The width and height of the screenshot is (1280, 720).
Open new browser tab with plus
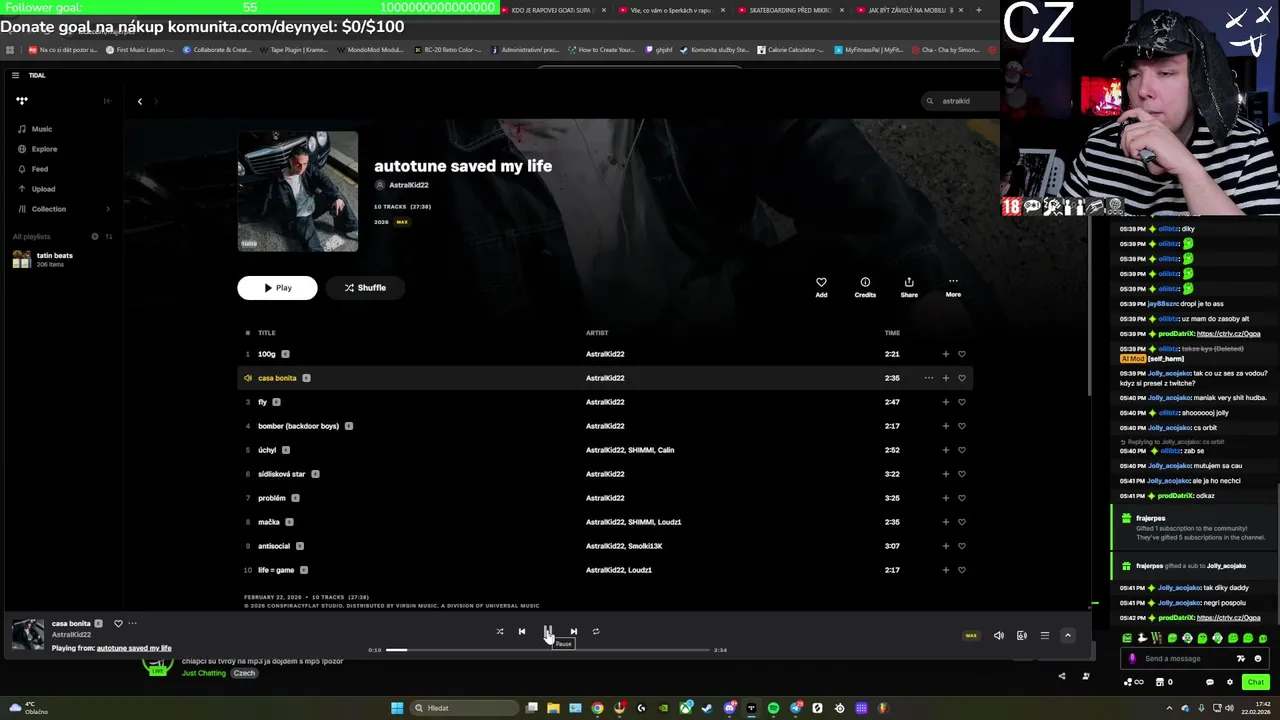tap(978, 10)
